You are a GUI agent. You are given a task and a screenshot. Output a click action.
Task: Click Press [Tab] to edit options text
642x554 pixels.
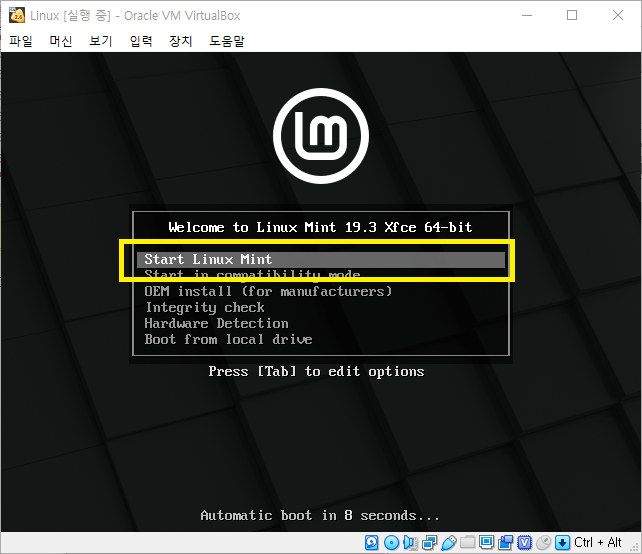pos(316,371)
